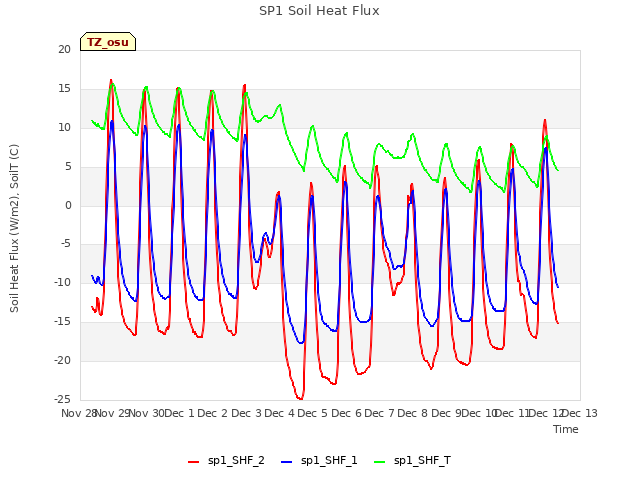The width and height of the screenshot is (640, 480).
Task: Toggle sp1_SHF_T series in legend
Action: coord(413,461)
